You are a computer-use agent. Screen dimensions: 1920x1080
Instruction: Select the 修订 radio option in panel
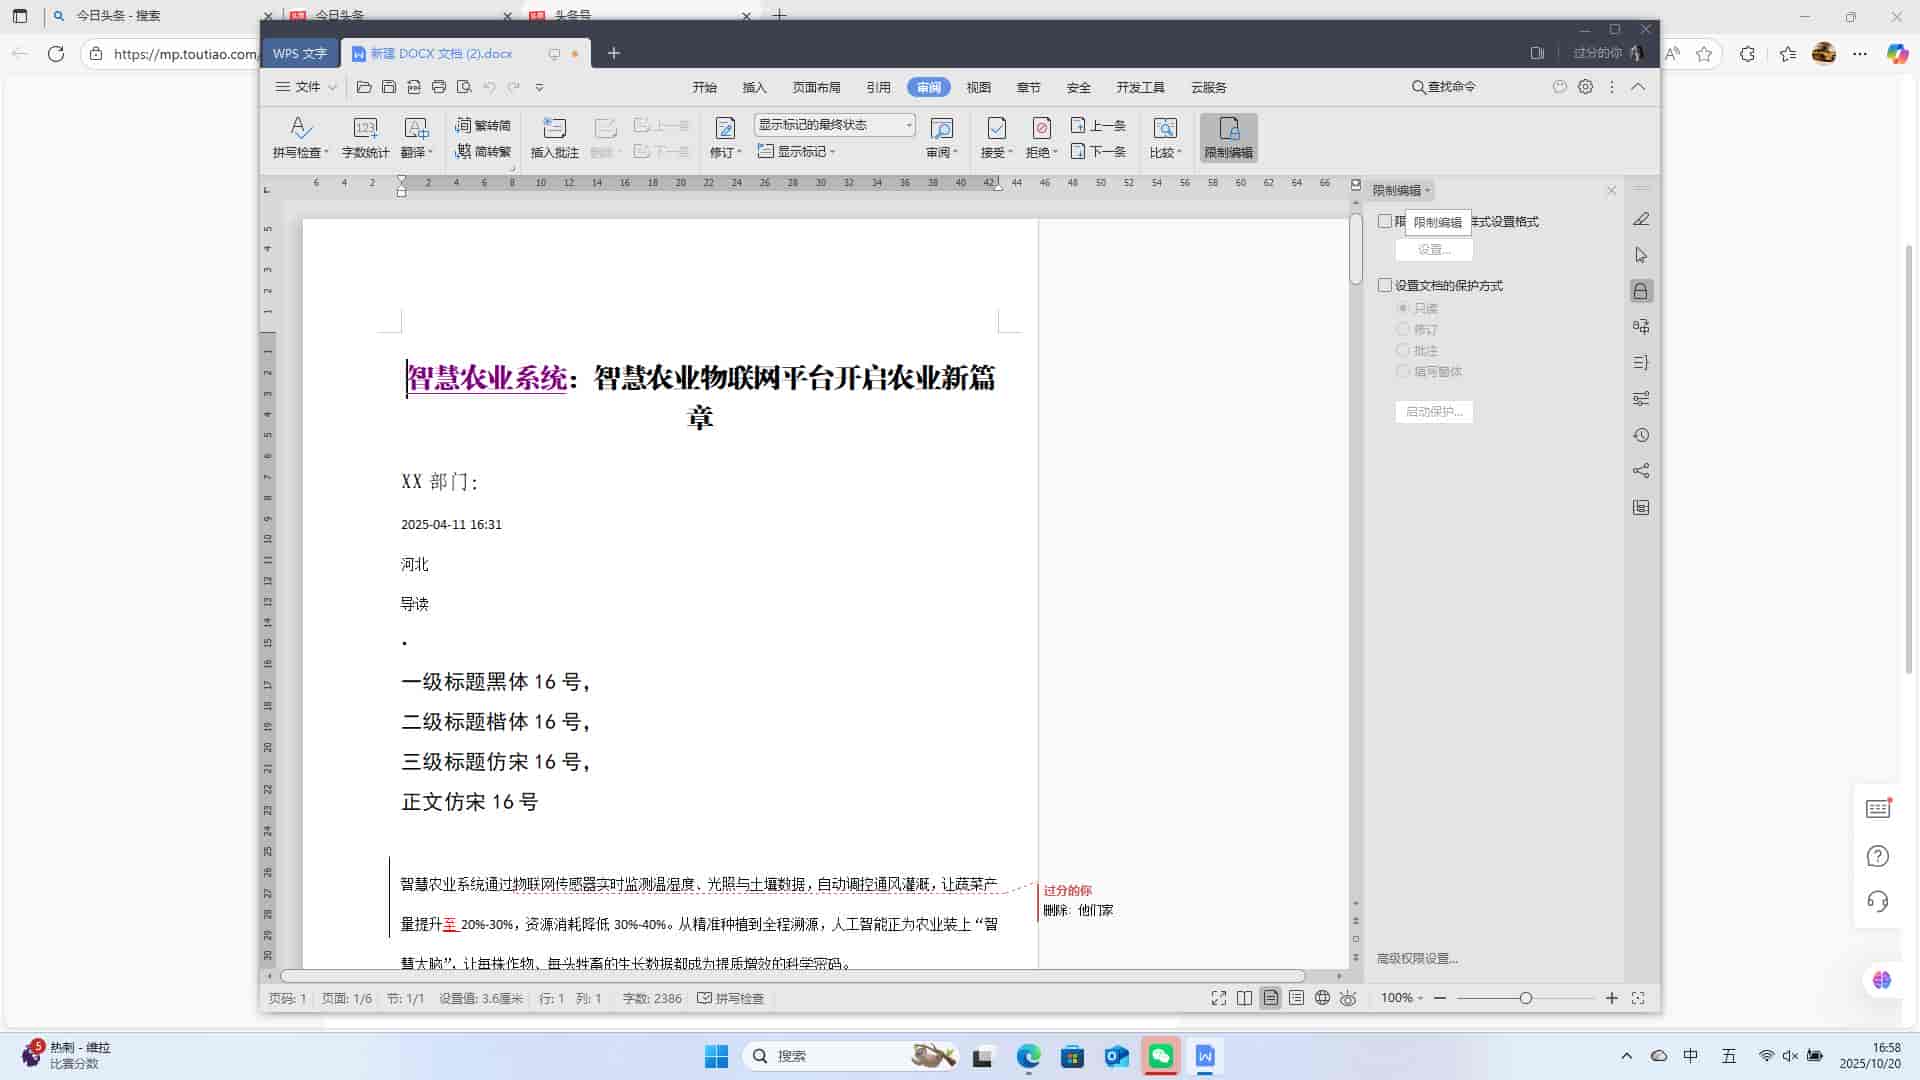pos(1403,329)
